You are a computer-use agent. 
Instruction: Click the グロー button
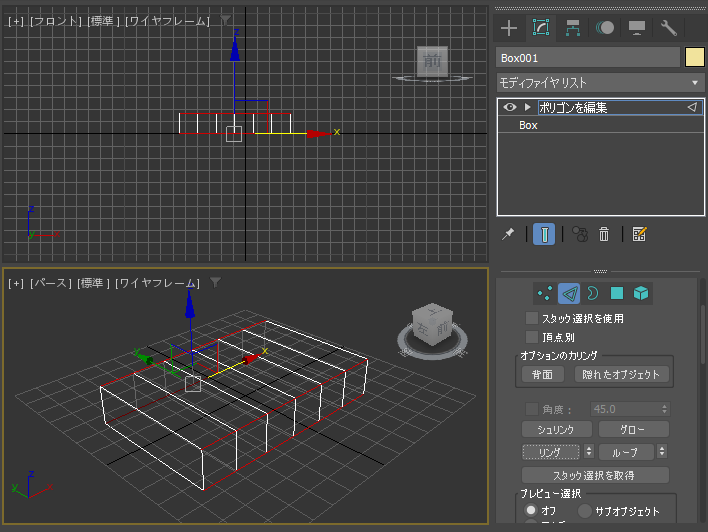tap(633, 429)
